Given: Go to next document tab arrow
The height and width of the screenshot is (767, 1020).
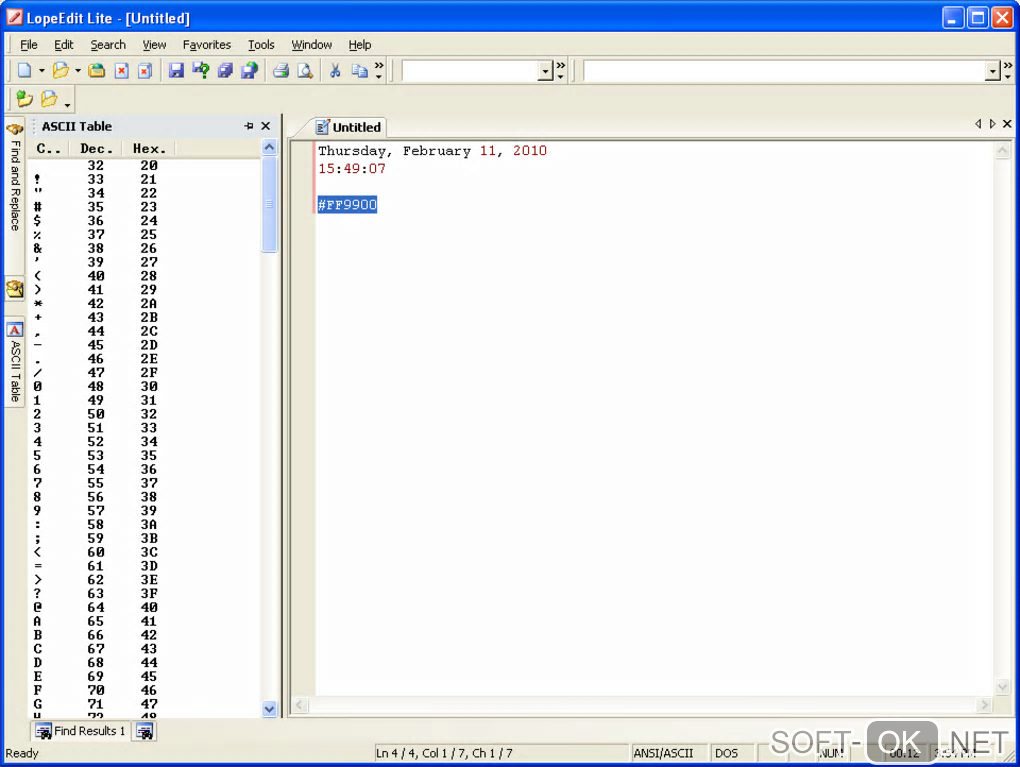Looking at the screenshot, I should (x=992, y=124).
